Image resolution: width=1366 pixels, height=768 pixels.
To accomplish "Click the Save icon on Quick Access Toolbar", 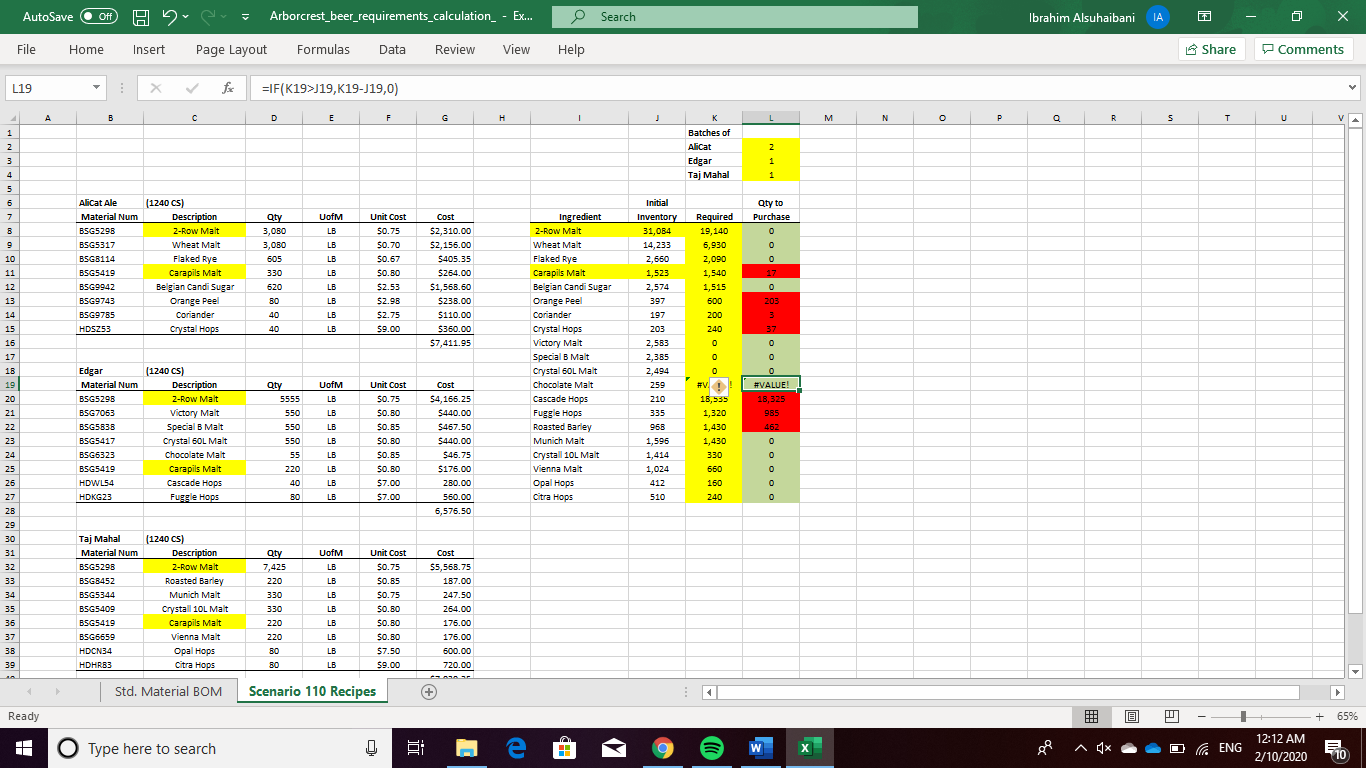I will (139, 16).
